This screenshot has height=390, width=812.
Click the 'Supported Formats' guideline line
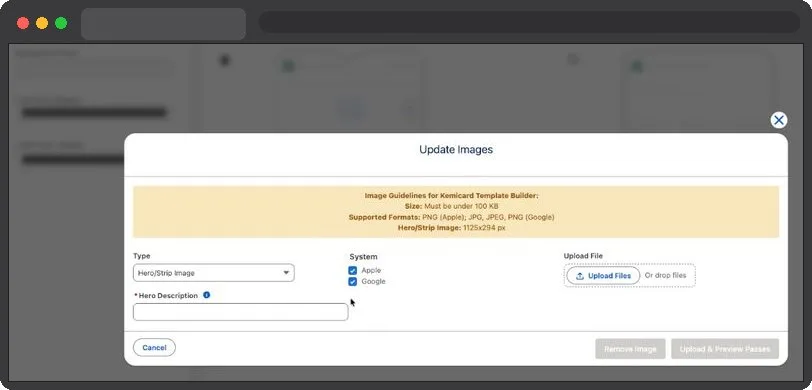452,217
